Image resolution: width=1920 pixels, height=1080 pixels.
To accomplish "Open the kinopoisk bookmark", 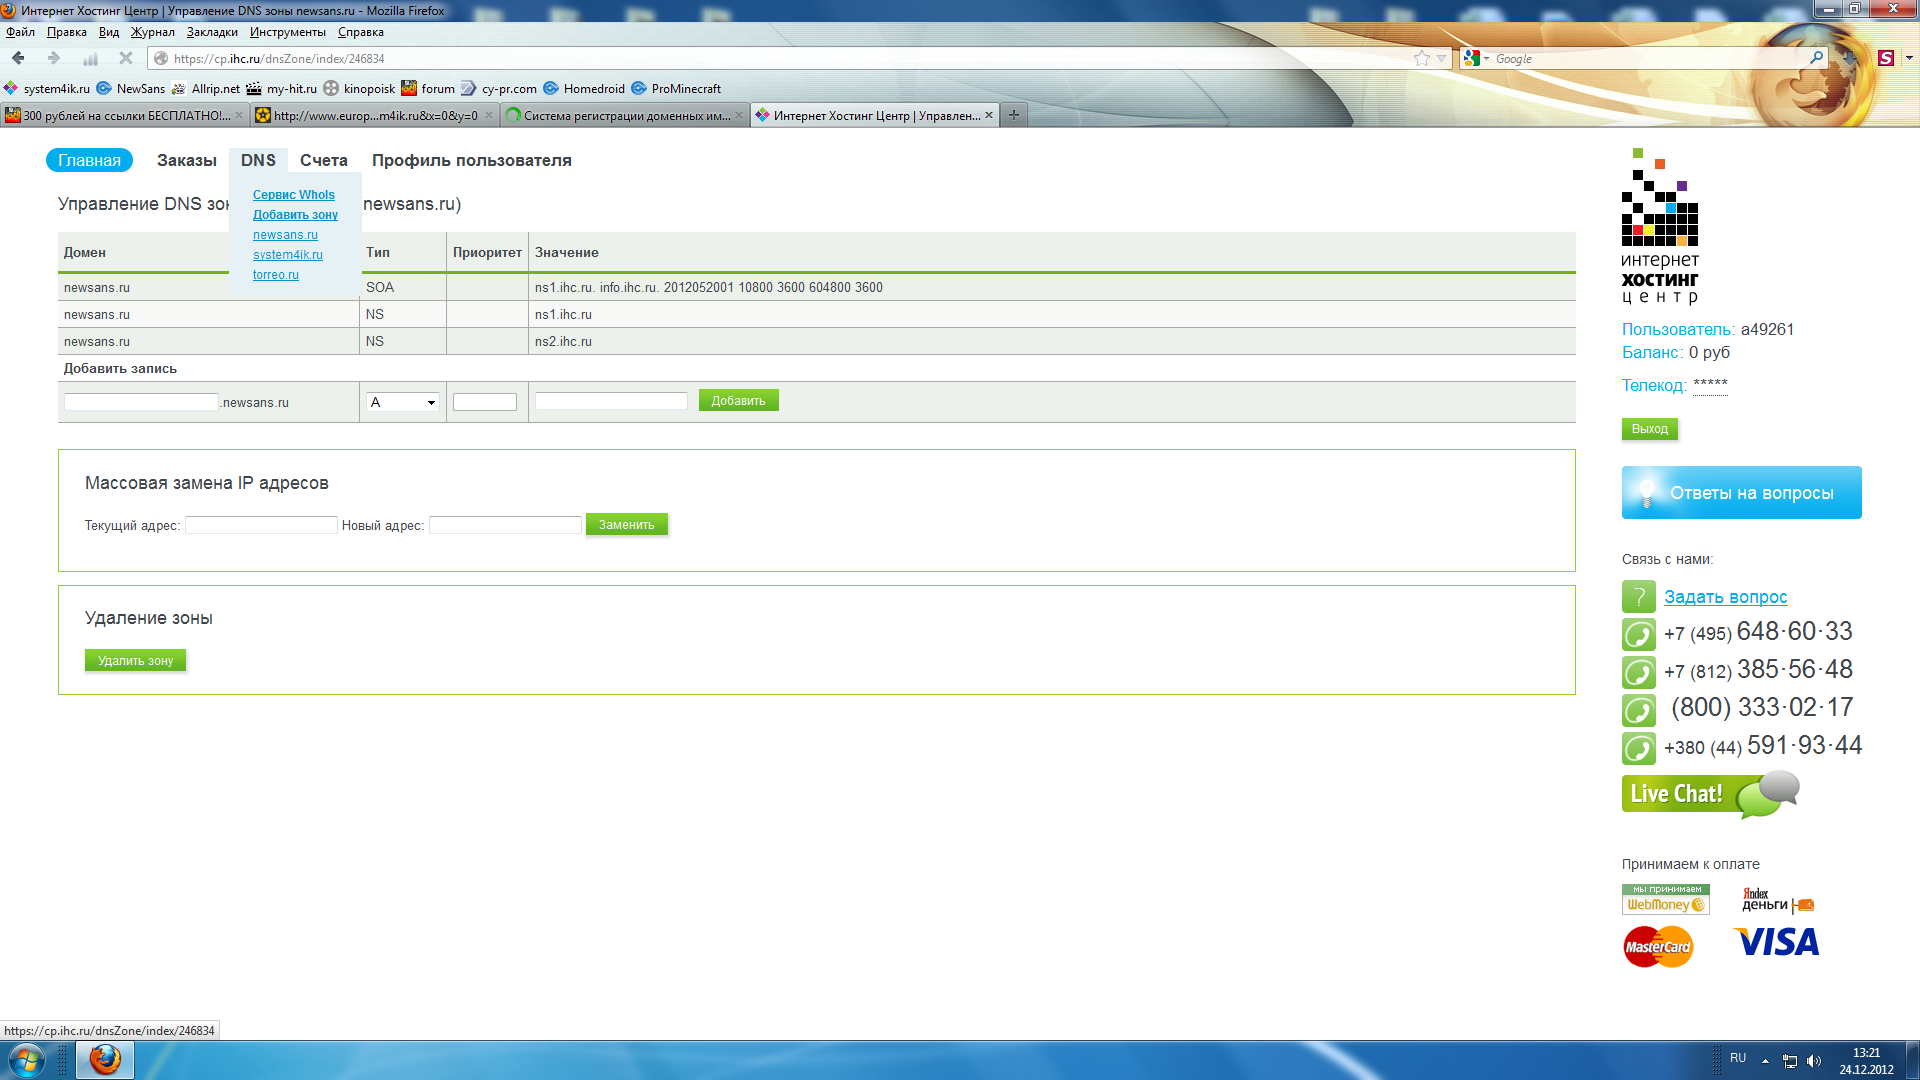I will 360,88.
